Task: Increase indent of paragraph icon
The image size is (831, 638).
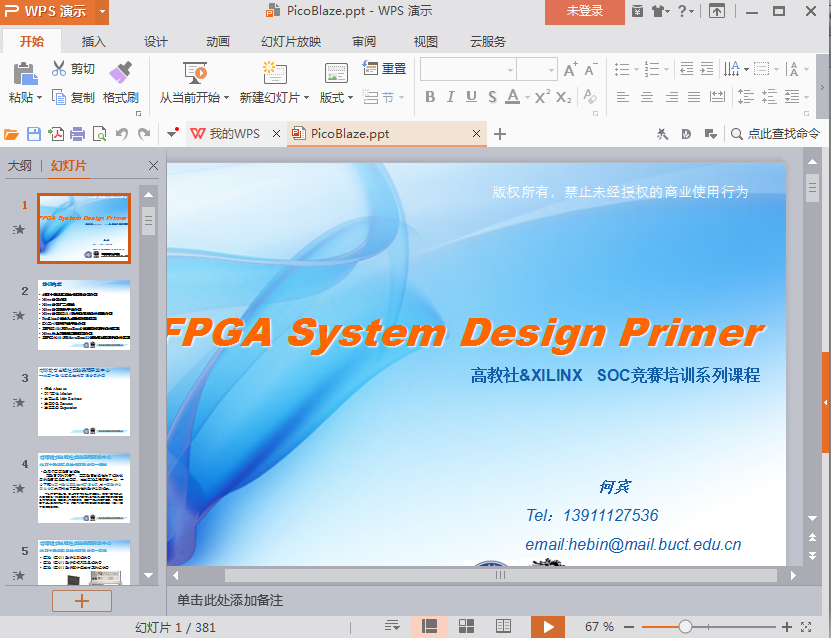Action: 706,69
